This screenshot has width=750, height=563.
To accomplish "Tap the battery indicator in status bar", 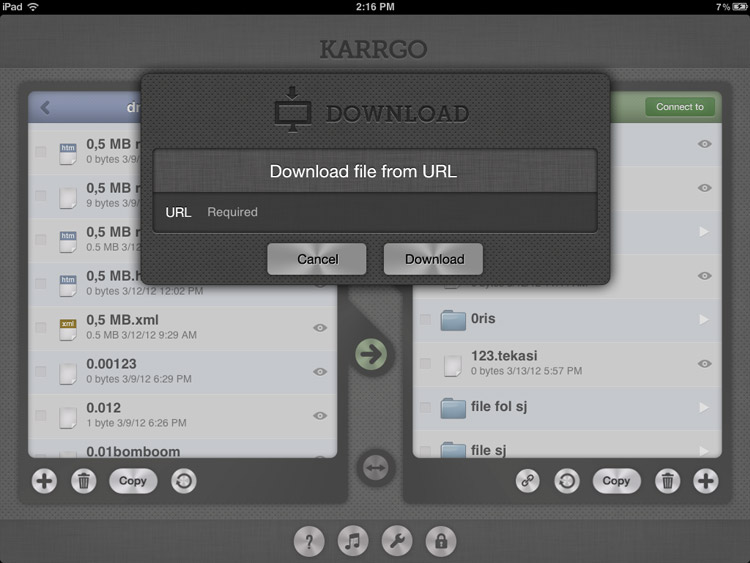I will pyautogui.click(x=739, y=7).
